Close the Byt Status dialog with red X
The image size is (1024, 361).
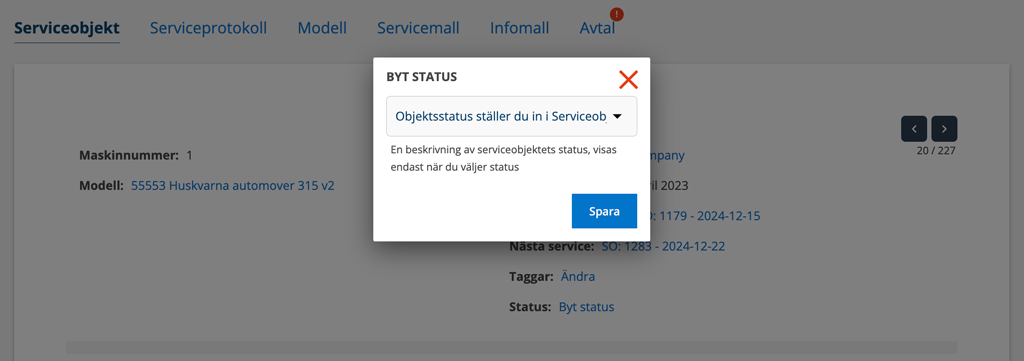tap(628, 80)
